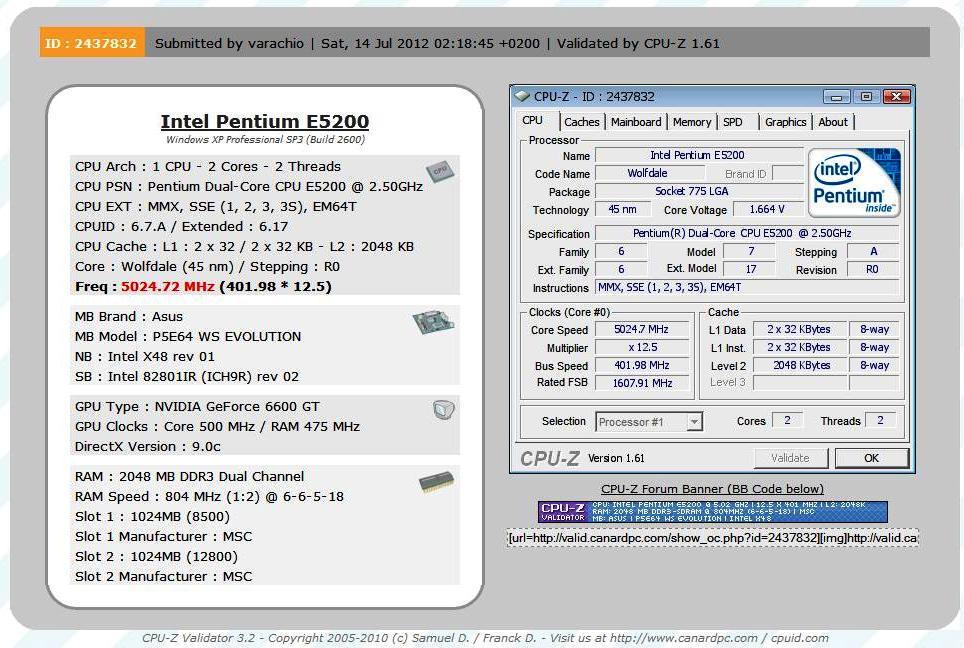Screen dimensions: 964x648
Task: Click the orange ID 2437832 badge
Action: (x=92, y=43)
